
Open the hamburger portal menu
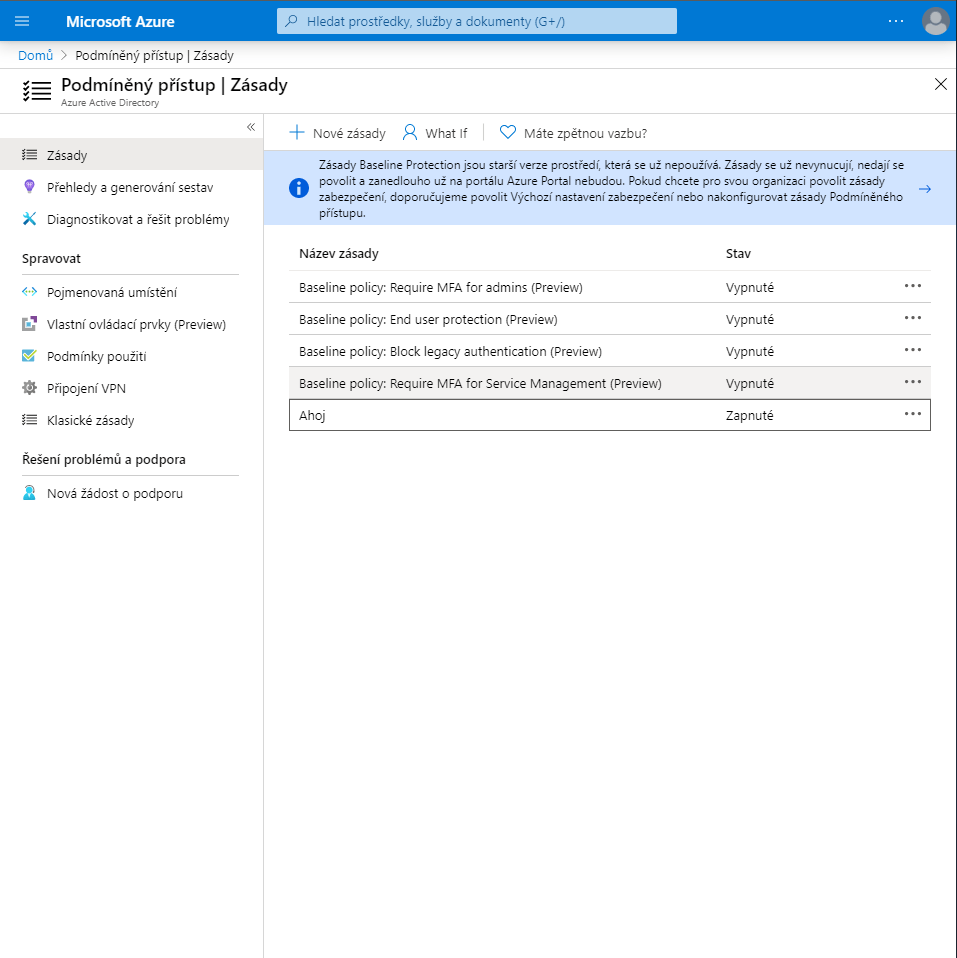(x=22, y=21)
